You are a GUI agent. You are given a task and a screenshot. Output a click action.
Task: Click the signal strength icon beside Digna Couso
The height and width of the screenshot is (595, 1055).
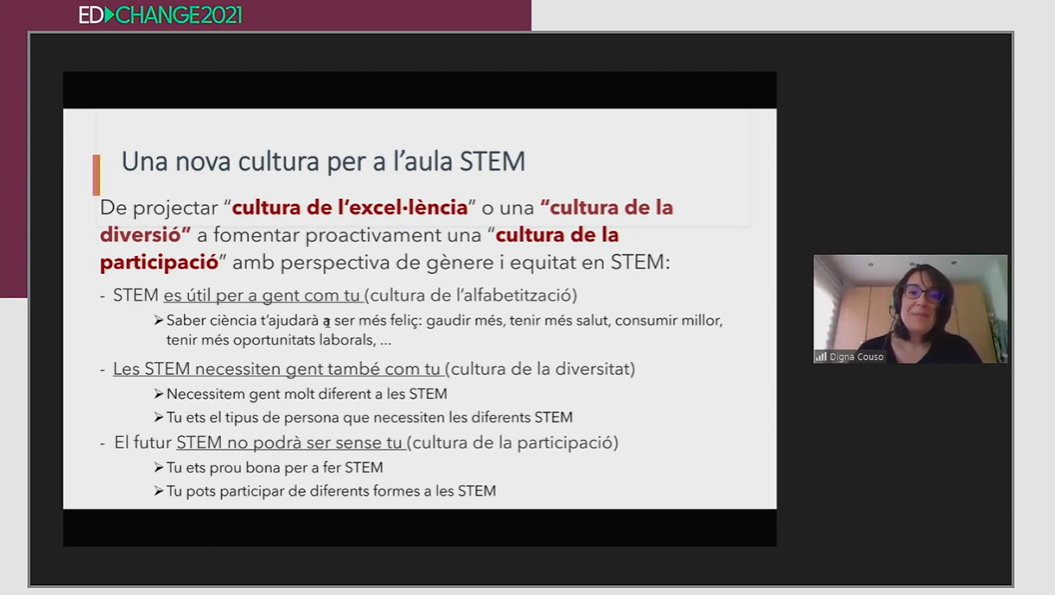coord(821,356)
